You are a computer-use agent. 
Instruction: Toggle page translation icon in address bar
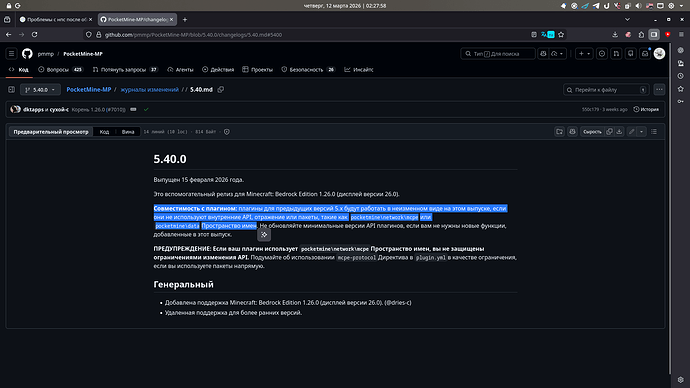click(547, 34)
